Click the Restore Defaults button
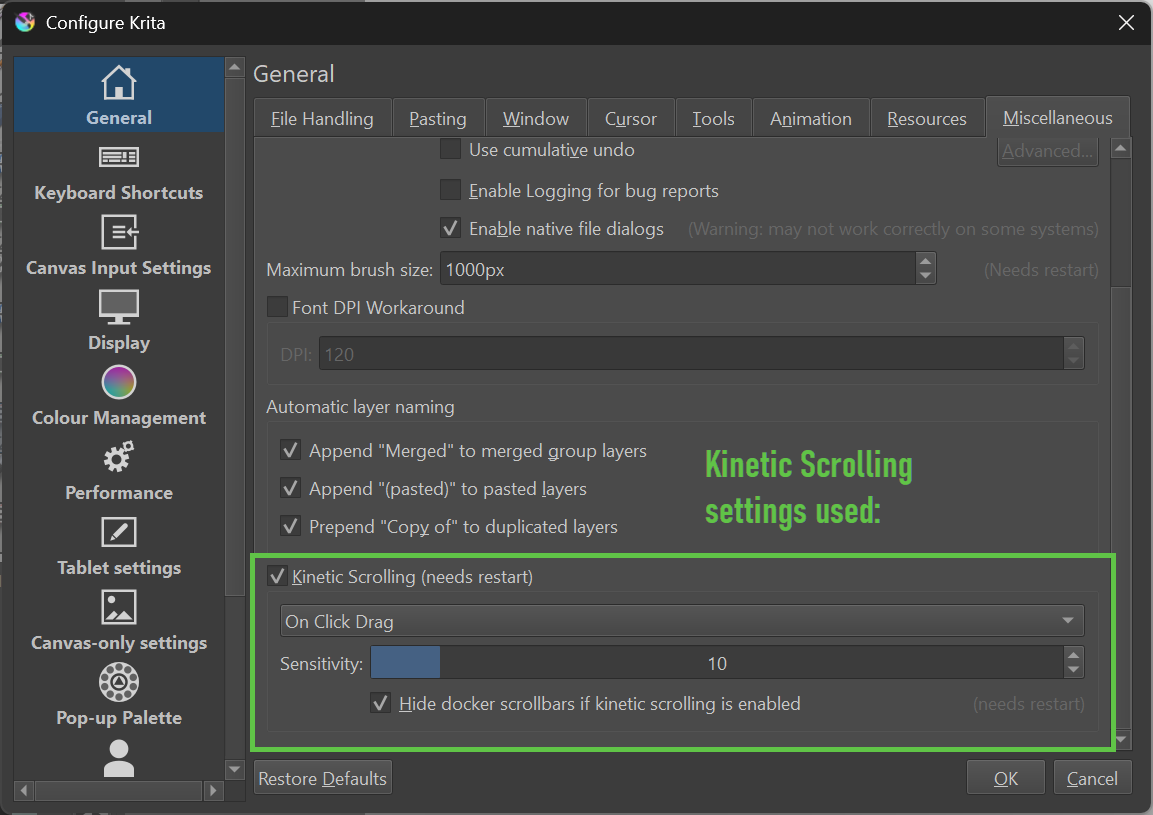The height and width of the screenshot is (815, 1153). [x=322, y=777]
